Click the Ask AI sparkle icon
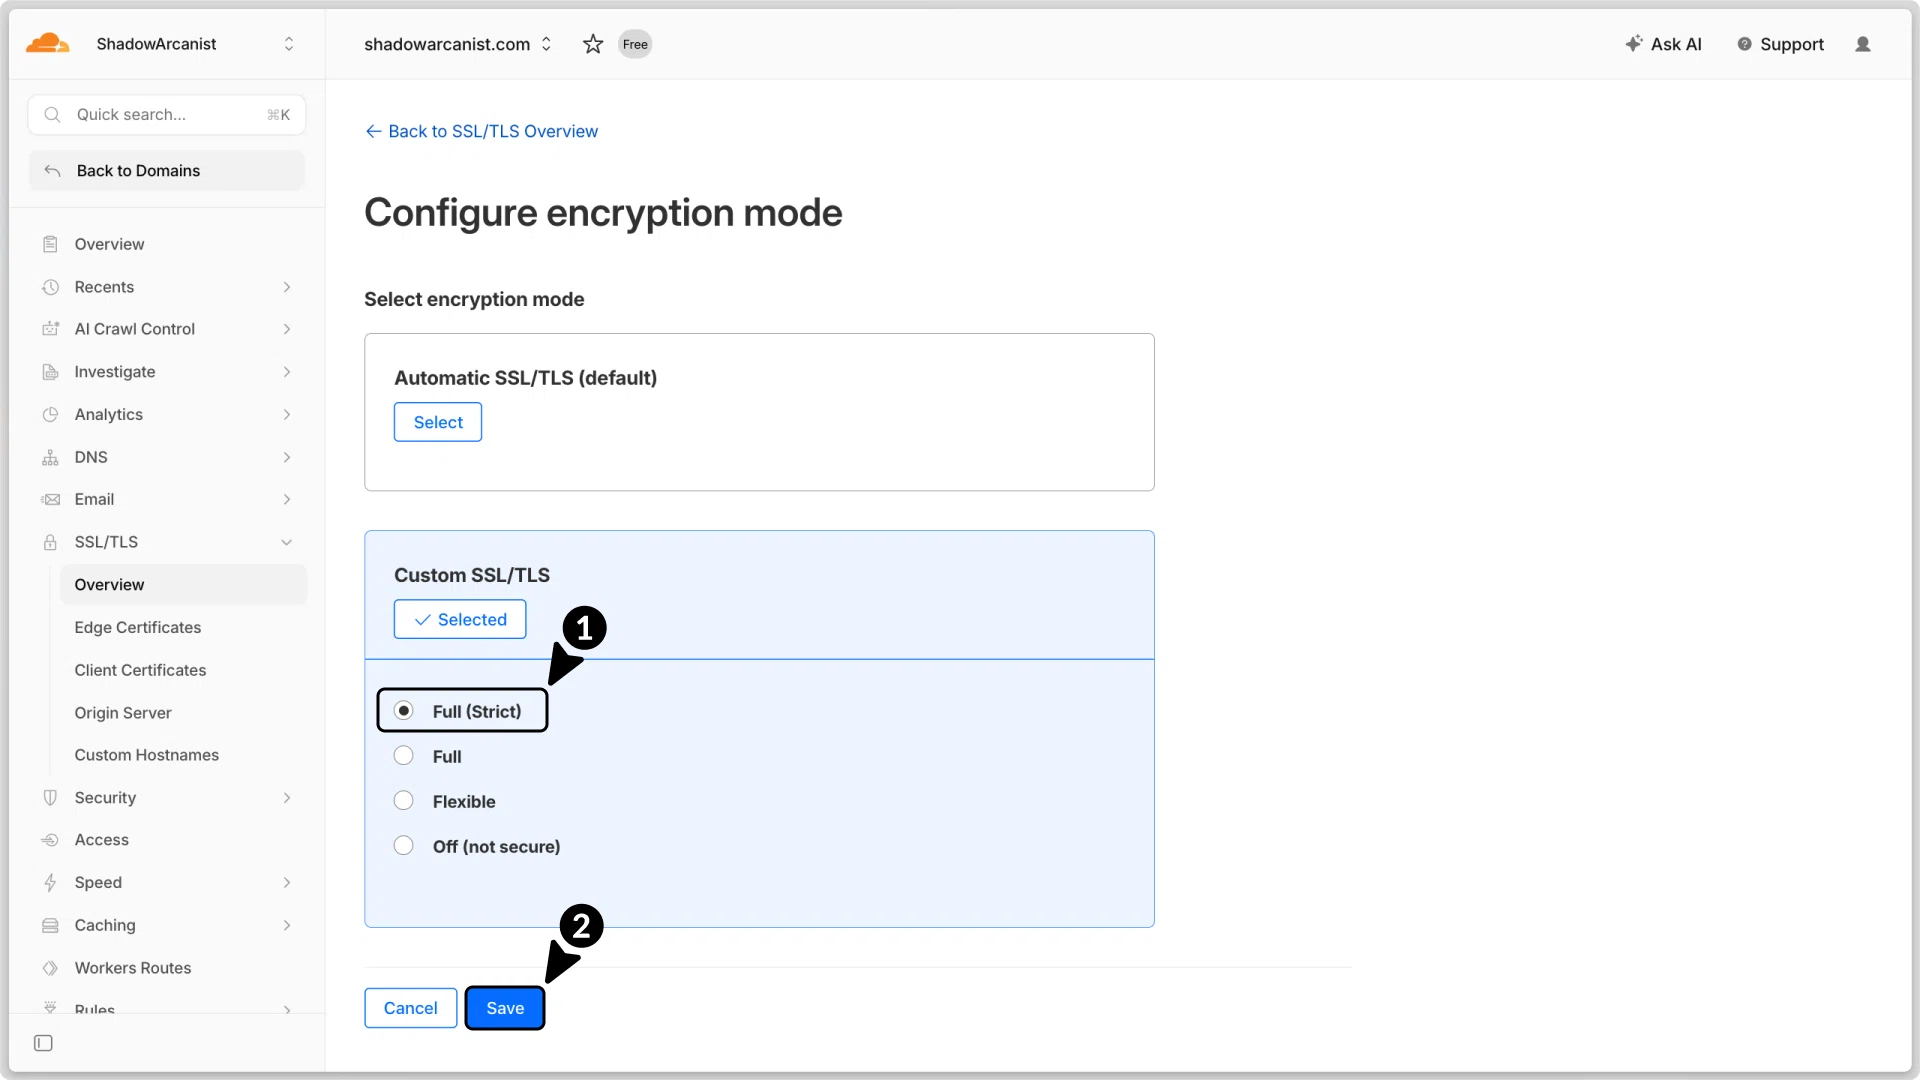Screen dimensions: 1920x1080 [1634, 44]
